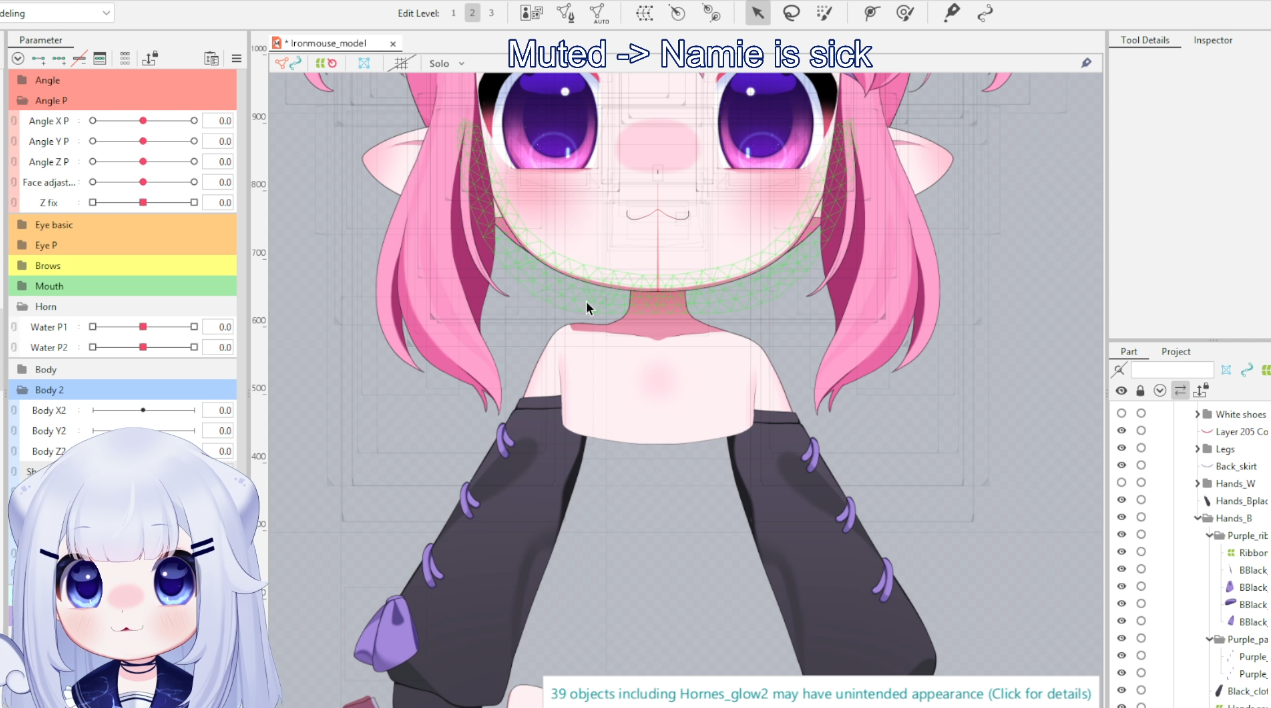Screen dimensions: 1271x708
Task: Collapse the Purple_pa folder
Action: point(1209,639)
